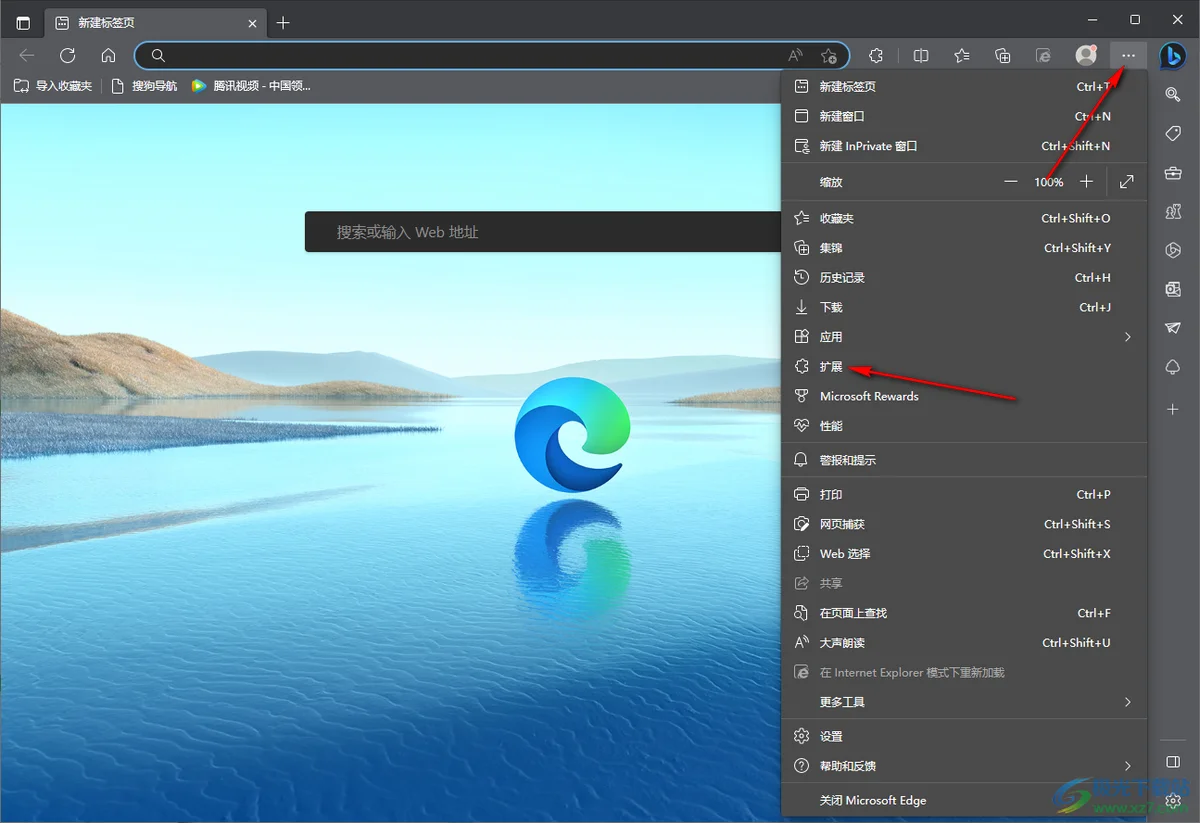Choose 新建标签页 in the menu
This screenshot has width=1200, height=823.
tap(964, 87)
